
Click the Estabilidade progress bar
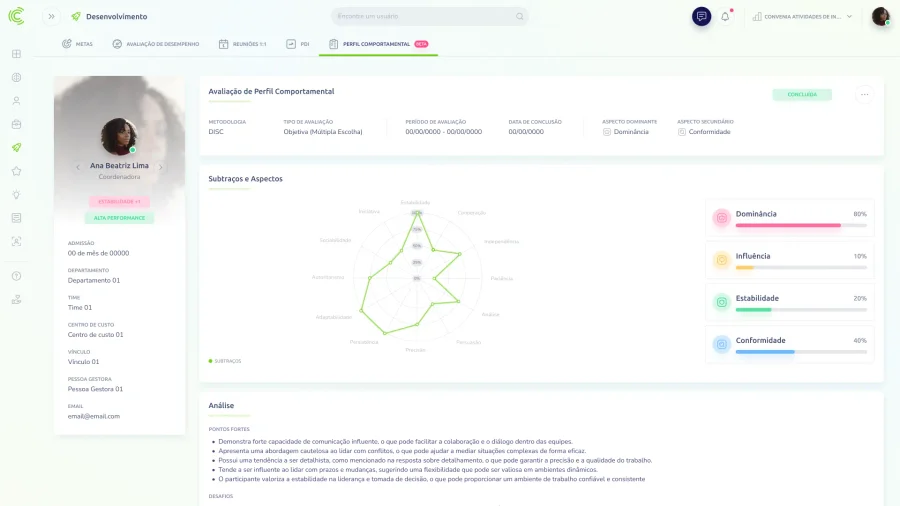[x=801, y=310]
